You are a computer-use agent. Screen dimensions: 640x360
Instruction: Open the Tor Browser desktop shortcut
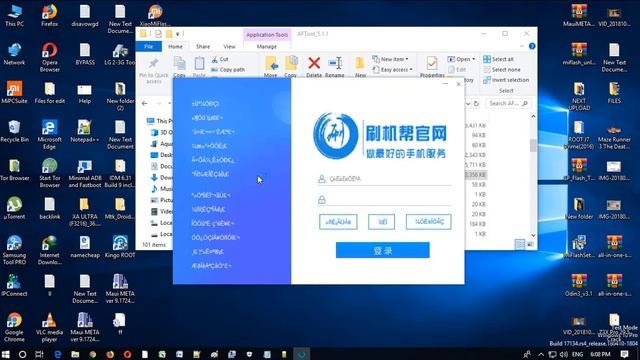coord(15,169)
